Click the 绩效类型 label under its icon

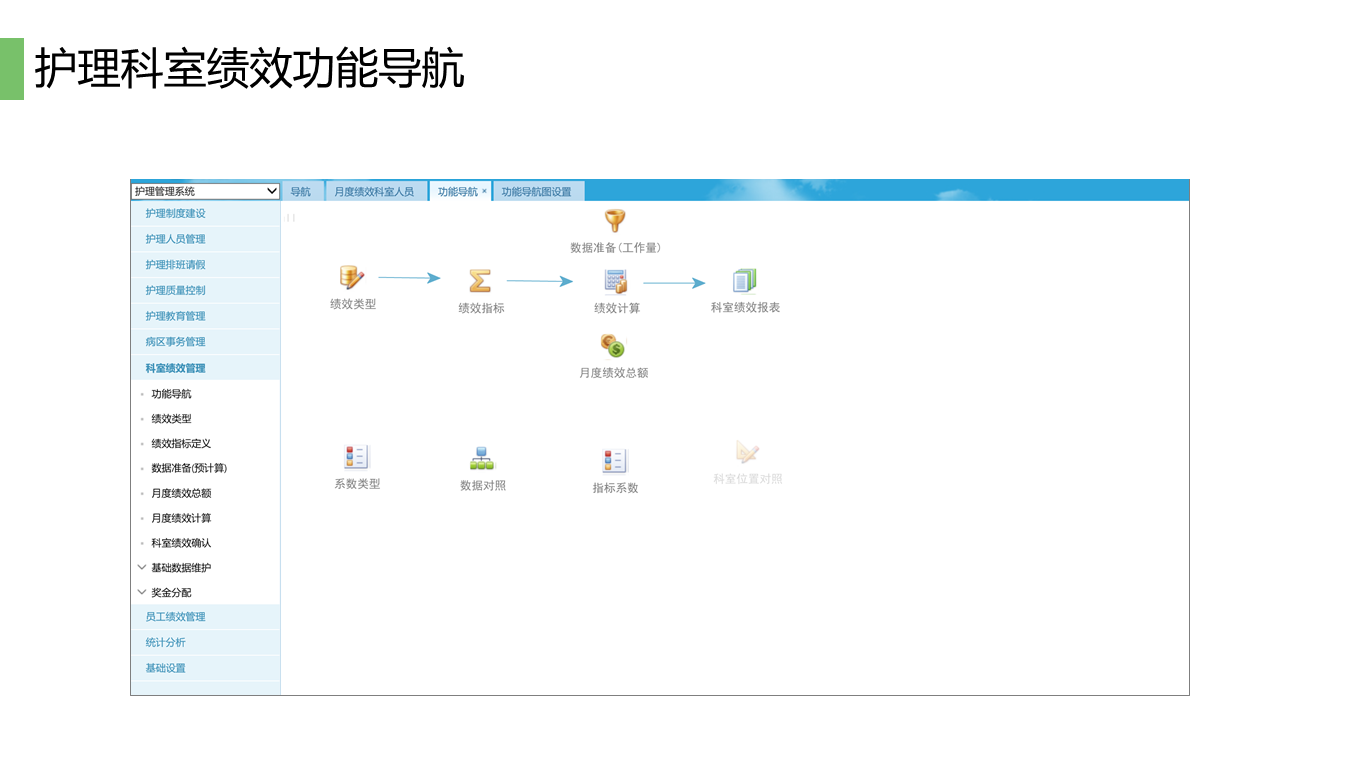pos(353,304)
